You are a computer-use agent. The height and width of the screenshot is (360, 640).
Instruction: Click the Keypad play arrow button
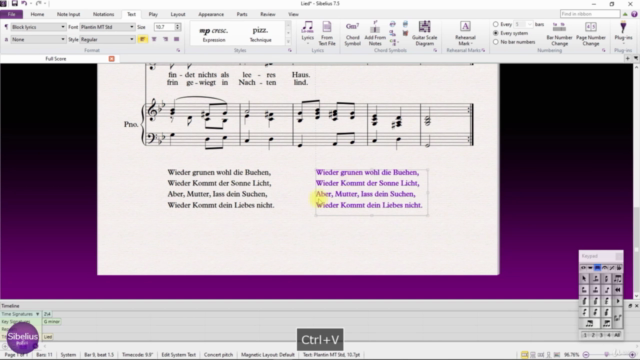618,301
